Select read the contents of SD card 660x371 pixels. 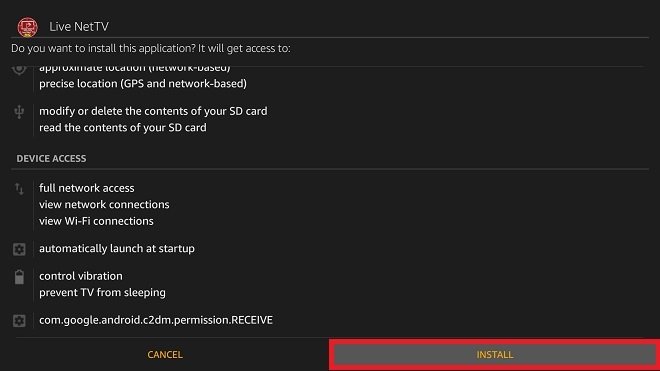coord(123,128)
